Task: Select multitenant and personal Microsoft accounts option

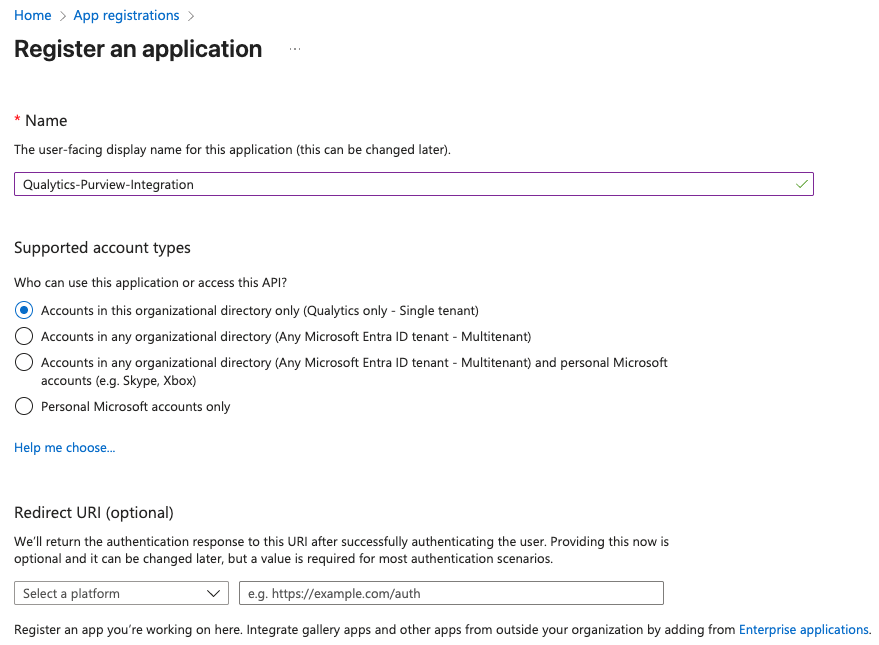Action: (x=23, y=363)
